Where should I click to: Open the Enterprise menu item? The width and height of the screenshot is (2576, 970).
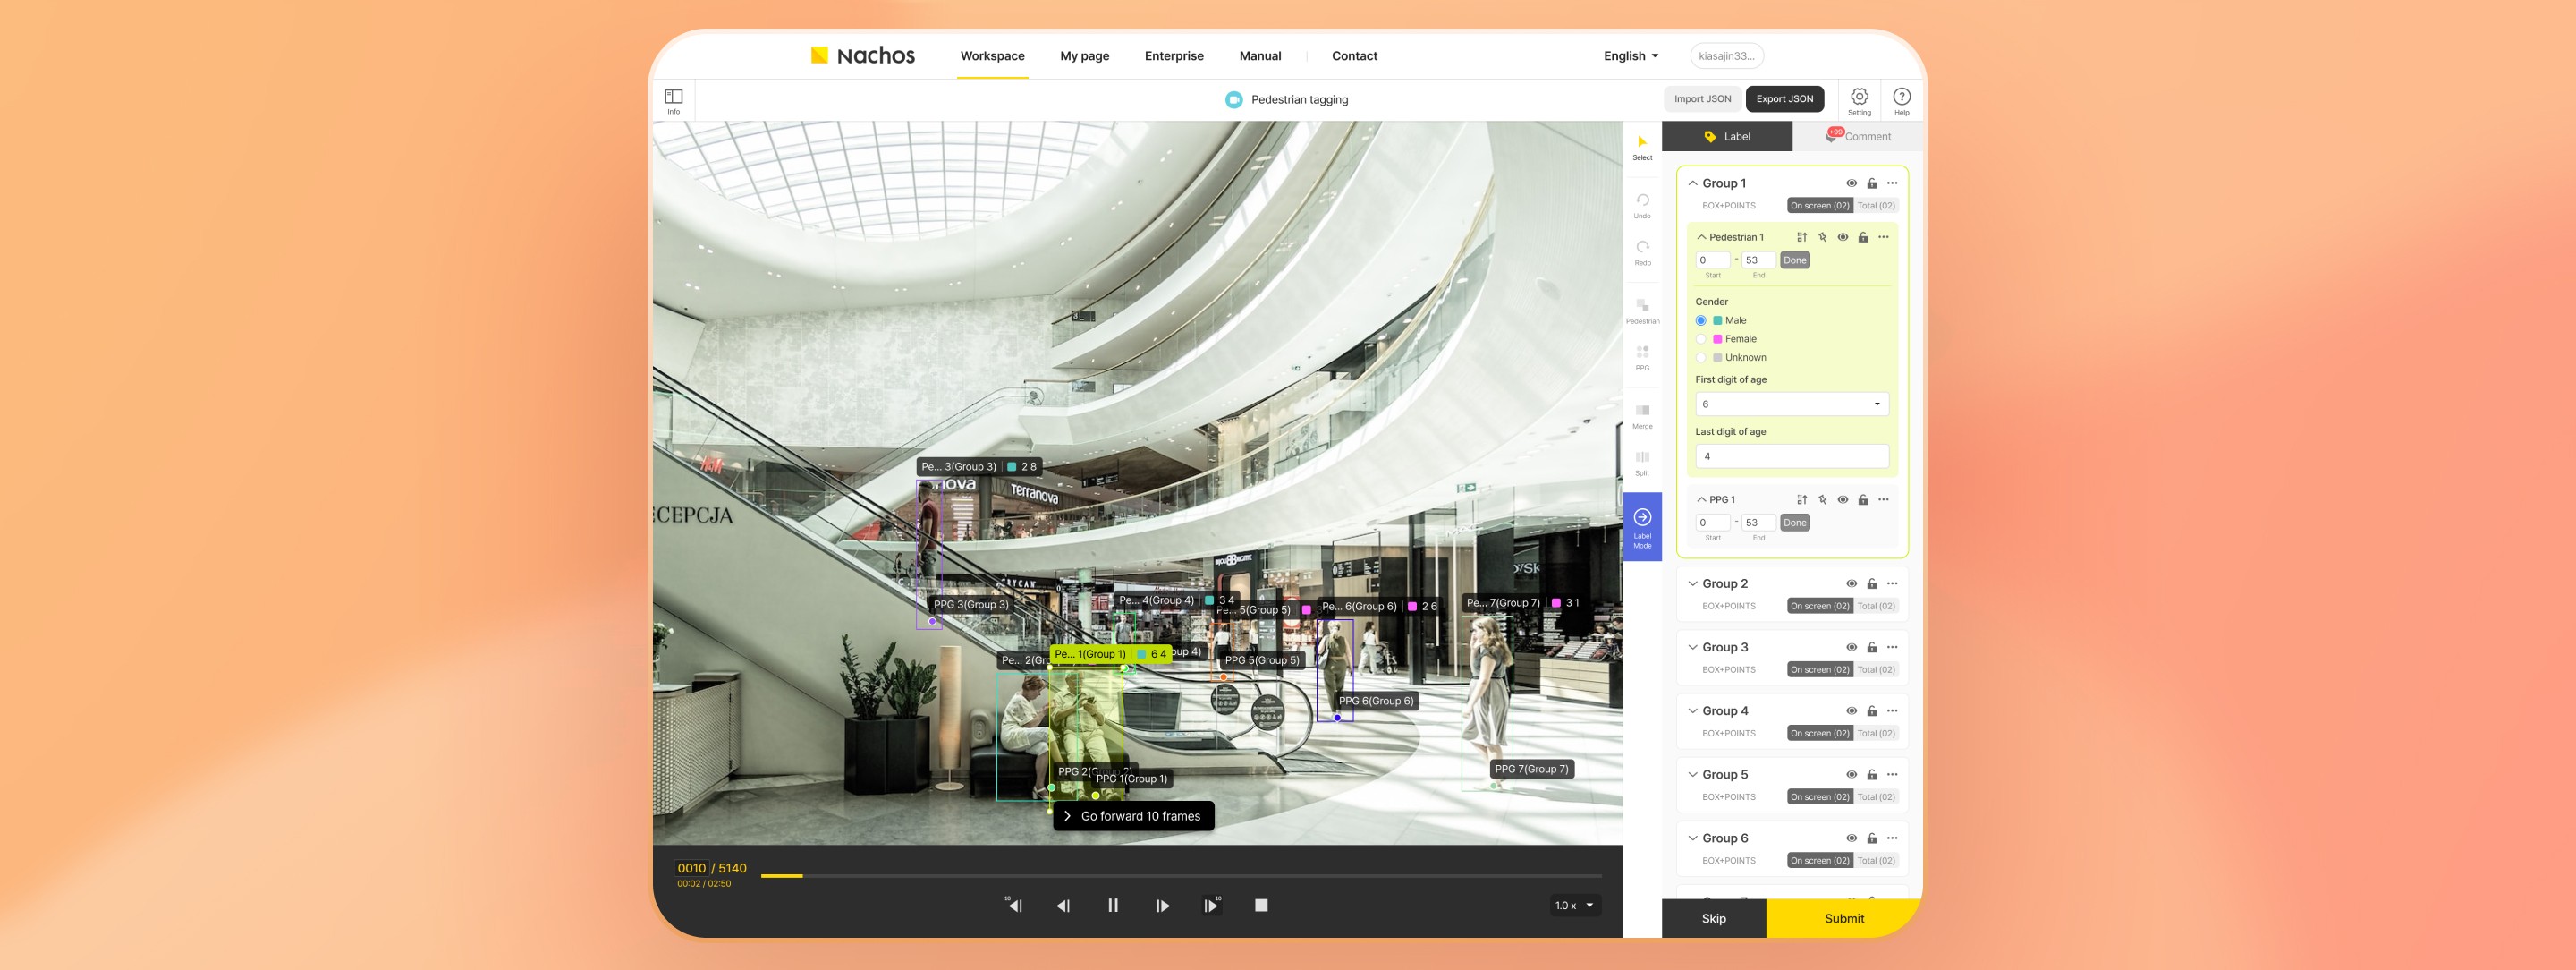pyautogui.click(x=1173, y=56)
